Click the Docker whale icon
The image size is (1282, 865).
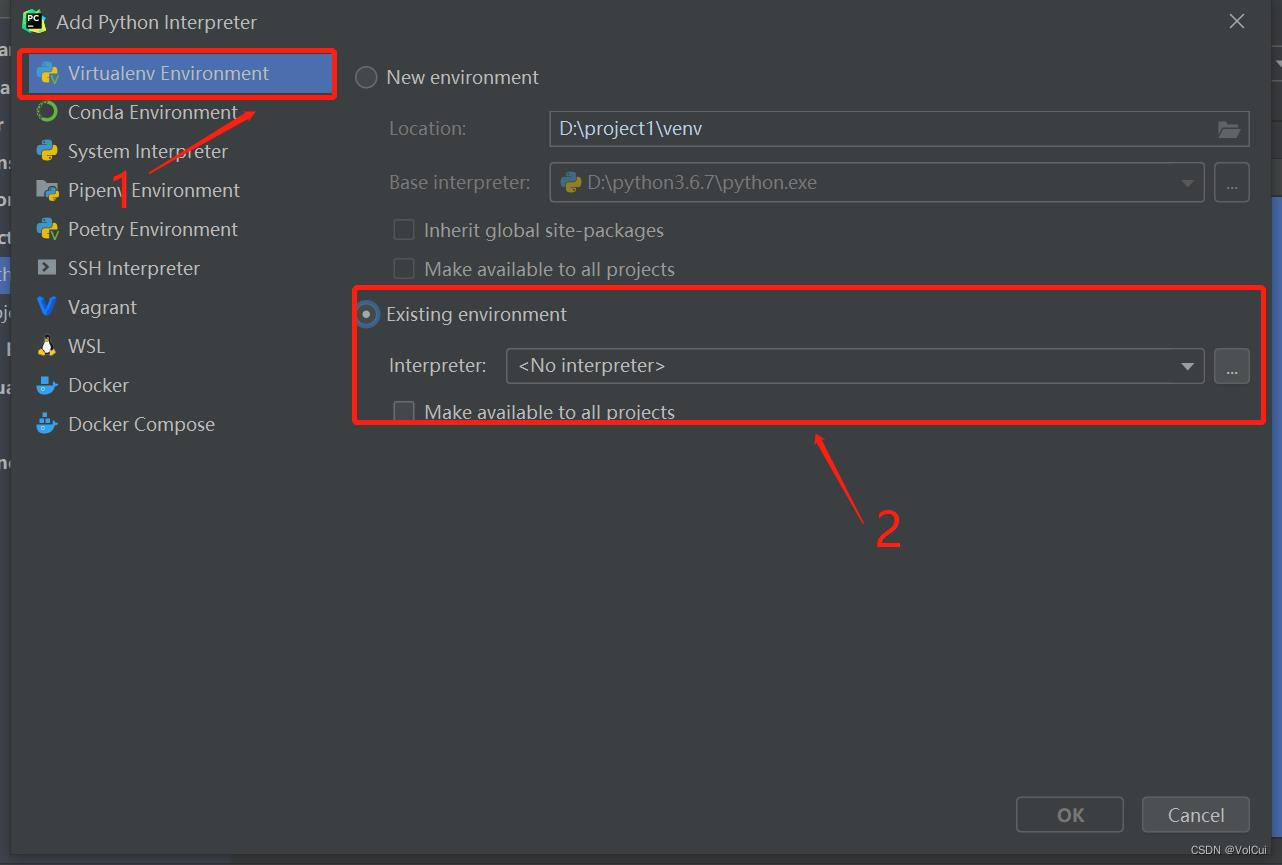point(47,385)
